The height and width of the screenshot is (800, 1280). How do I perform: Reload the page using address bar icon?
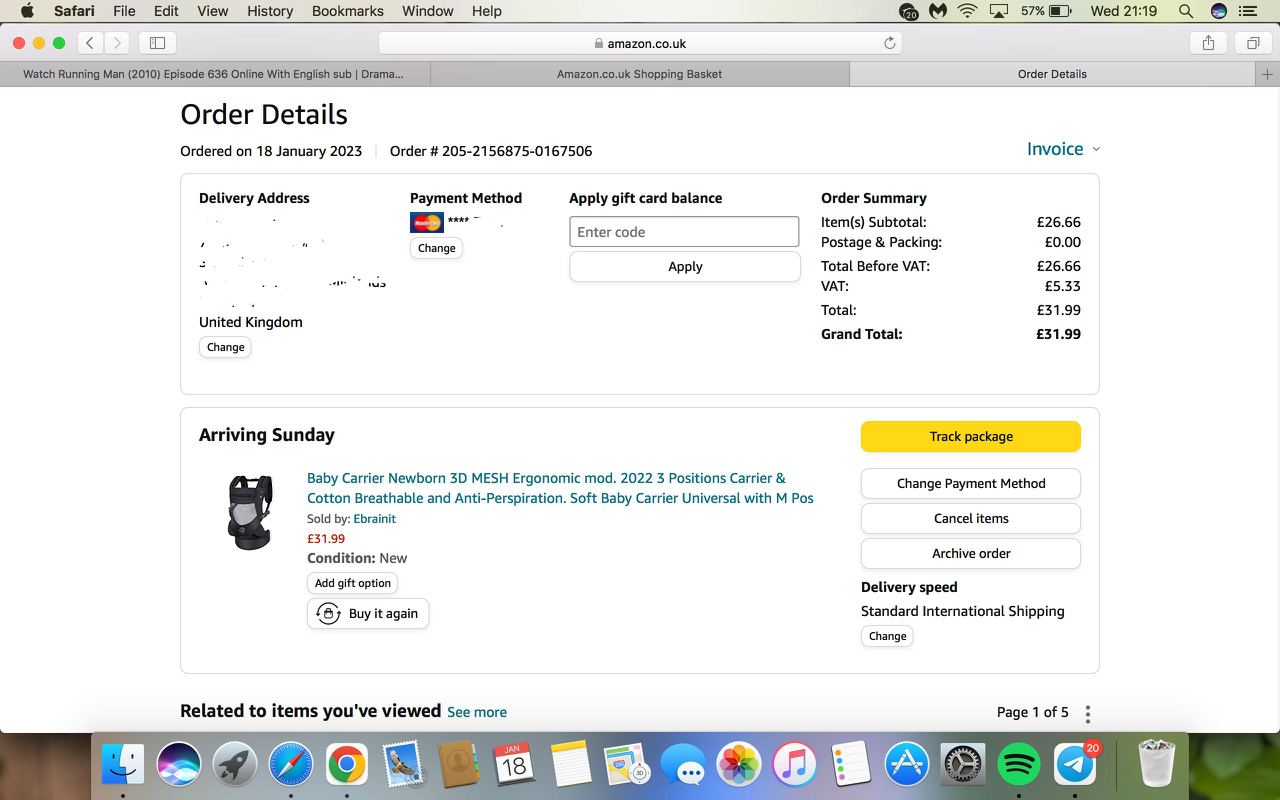[889, 43]
